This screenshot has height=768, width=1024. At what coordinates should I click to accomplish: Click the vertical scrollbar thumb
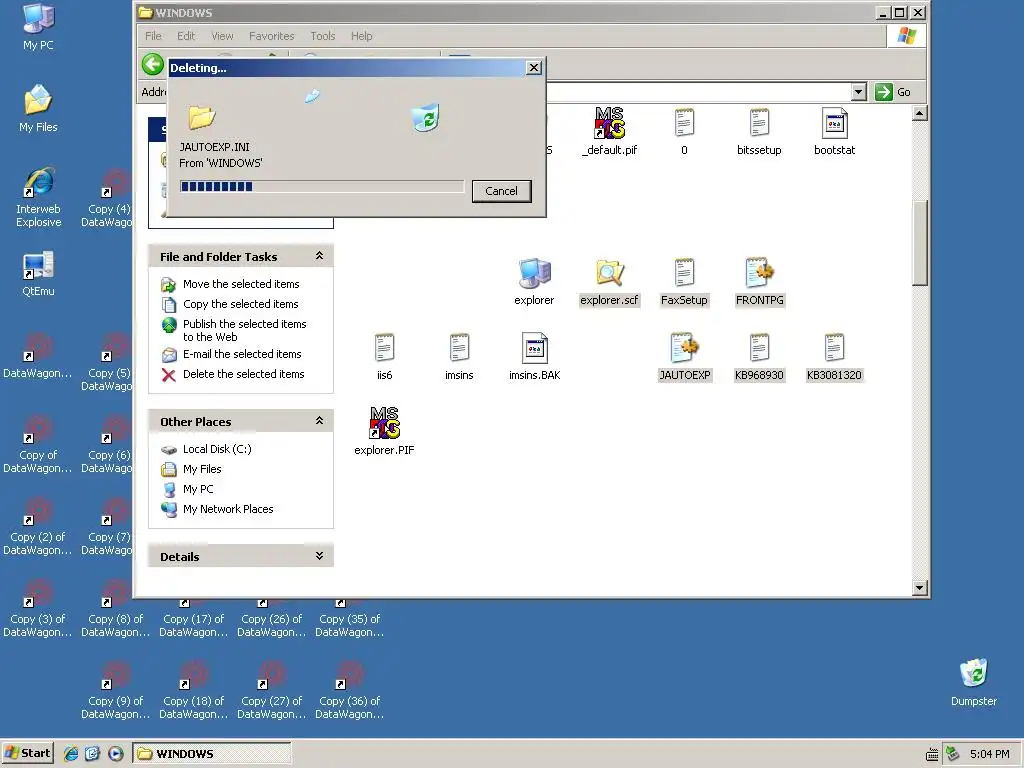(920, 244)
